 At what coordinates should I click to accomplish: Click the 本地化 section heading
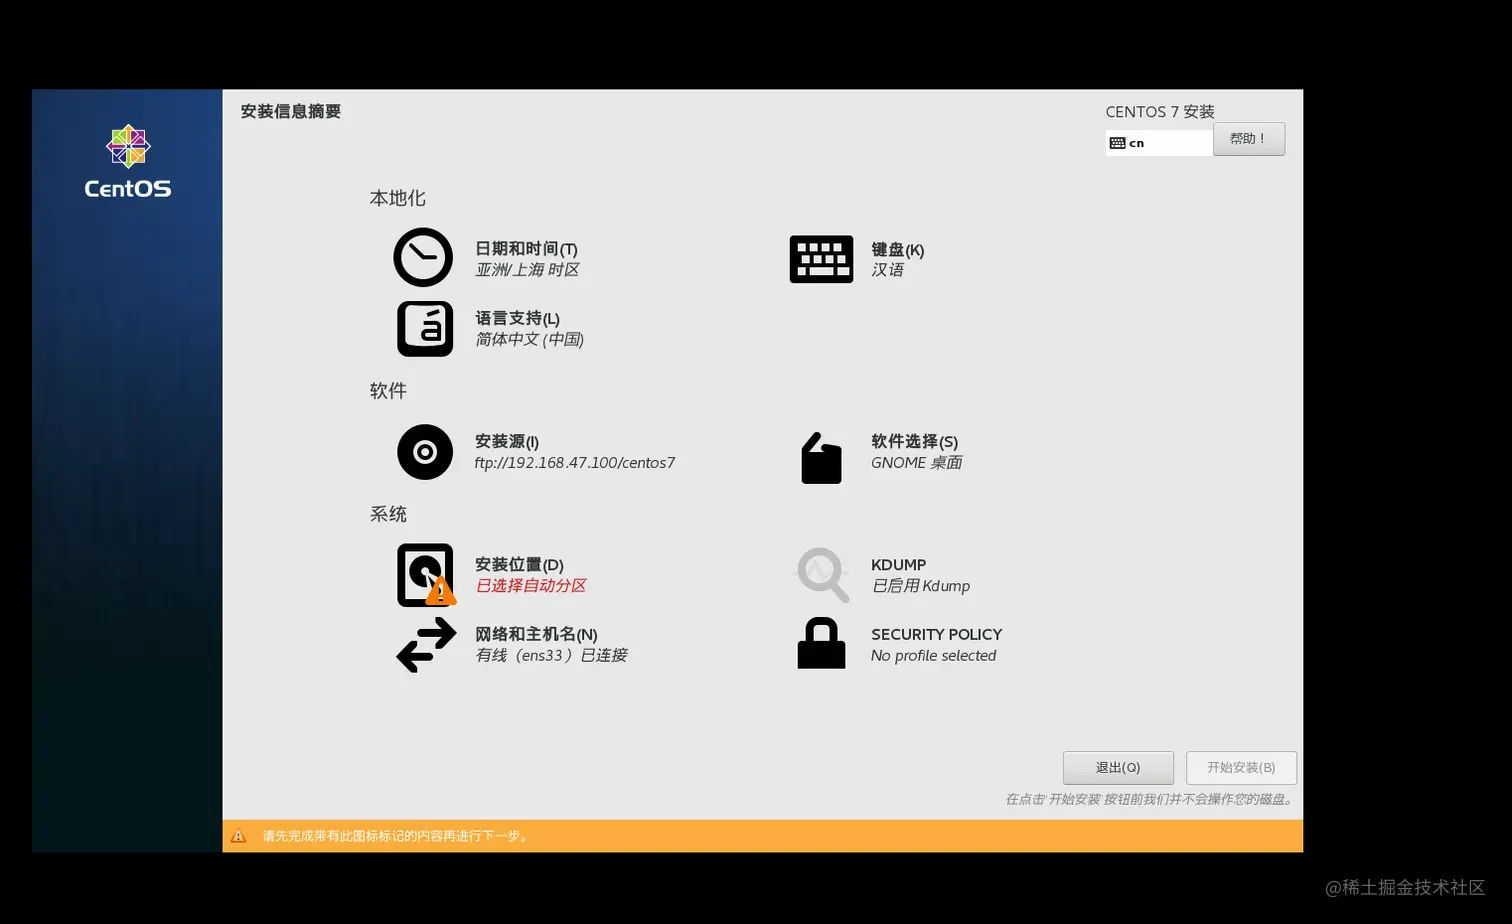coord(398,198)
